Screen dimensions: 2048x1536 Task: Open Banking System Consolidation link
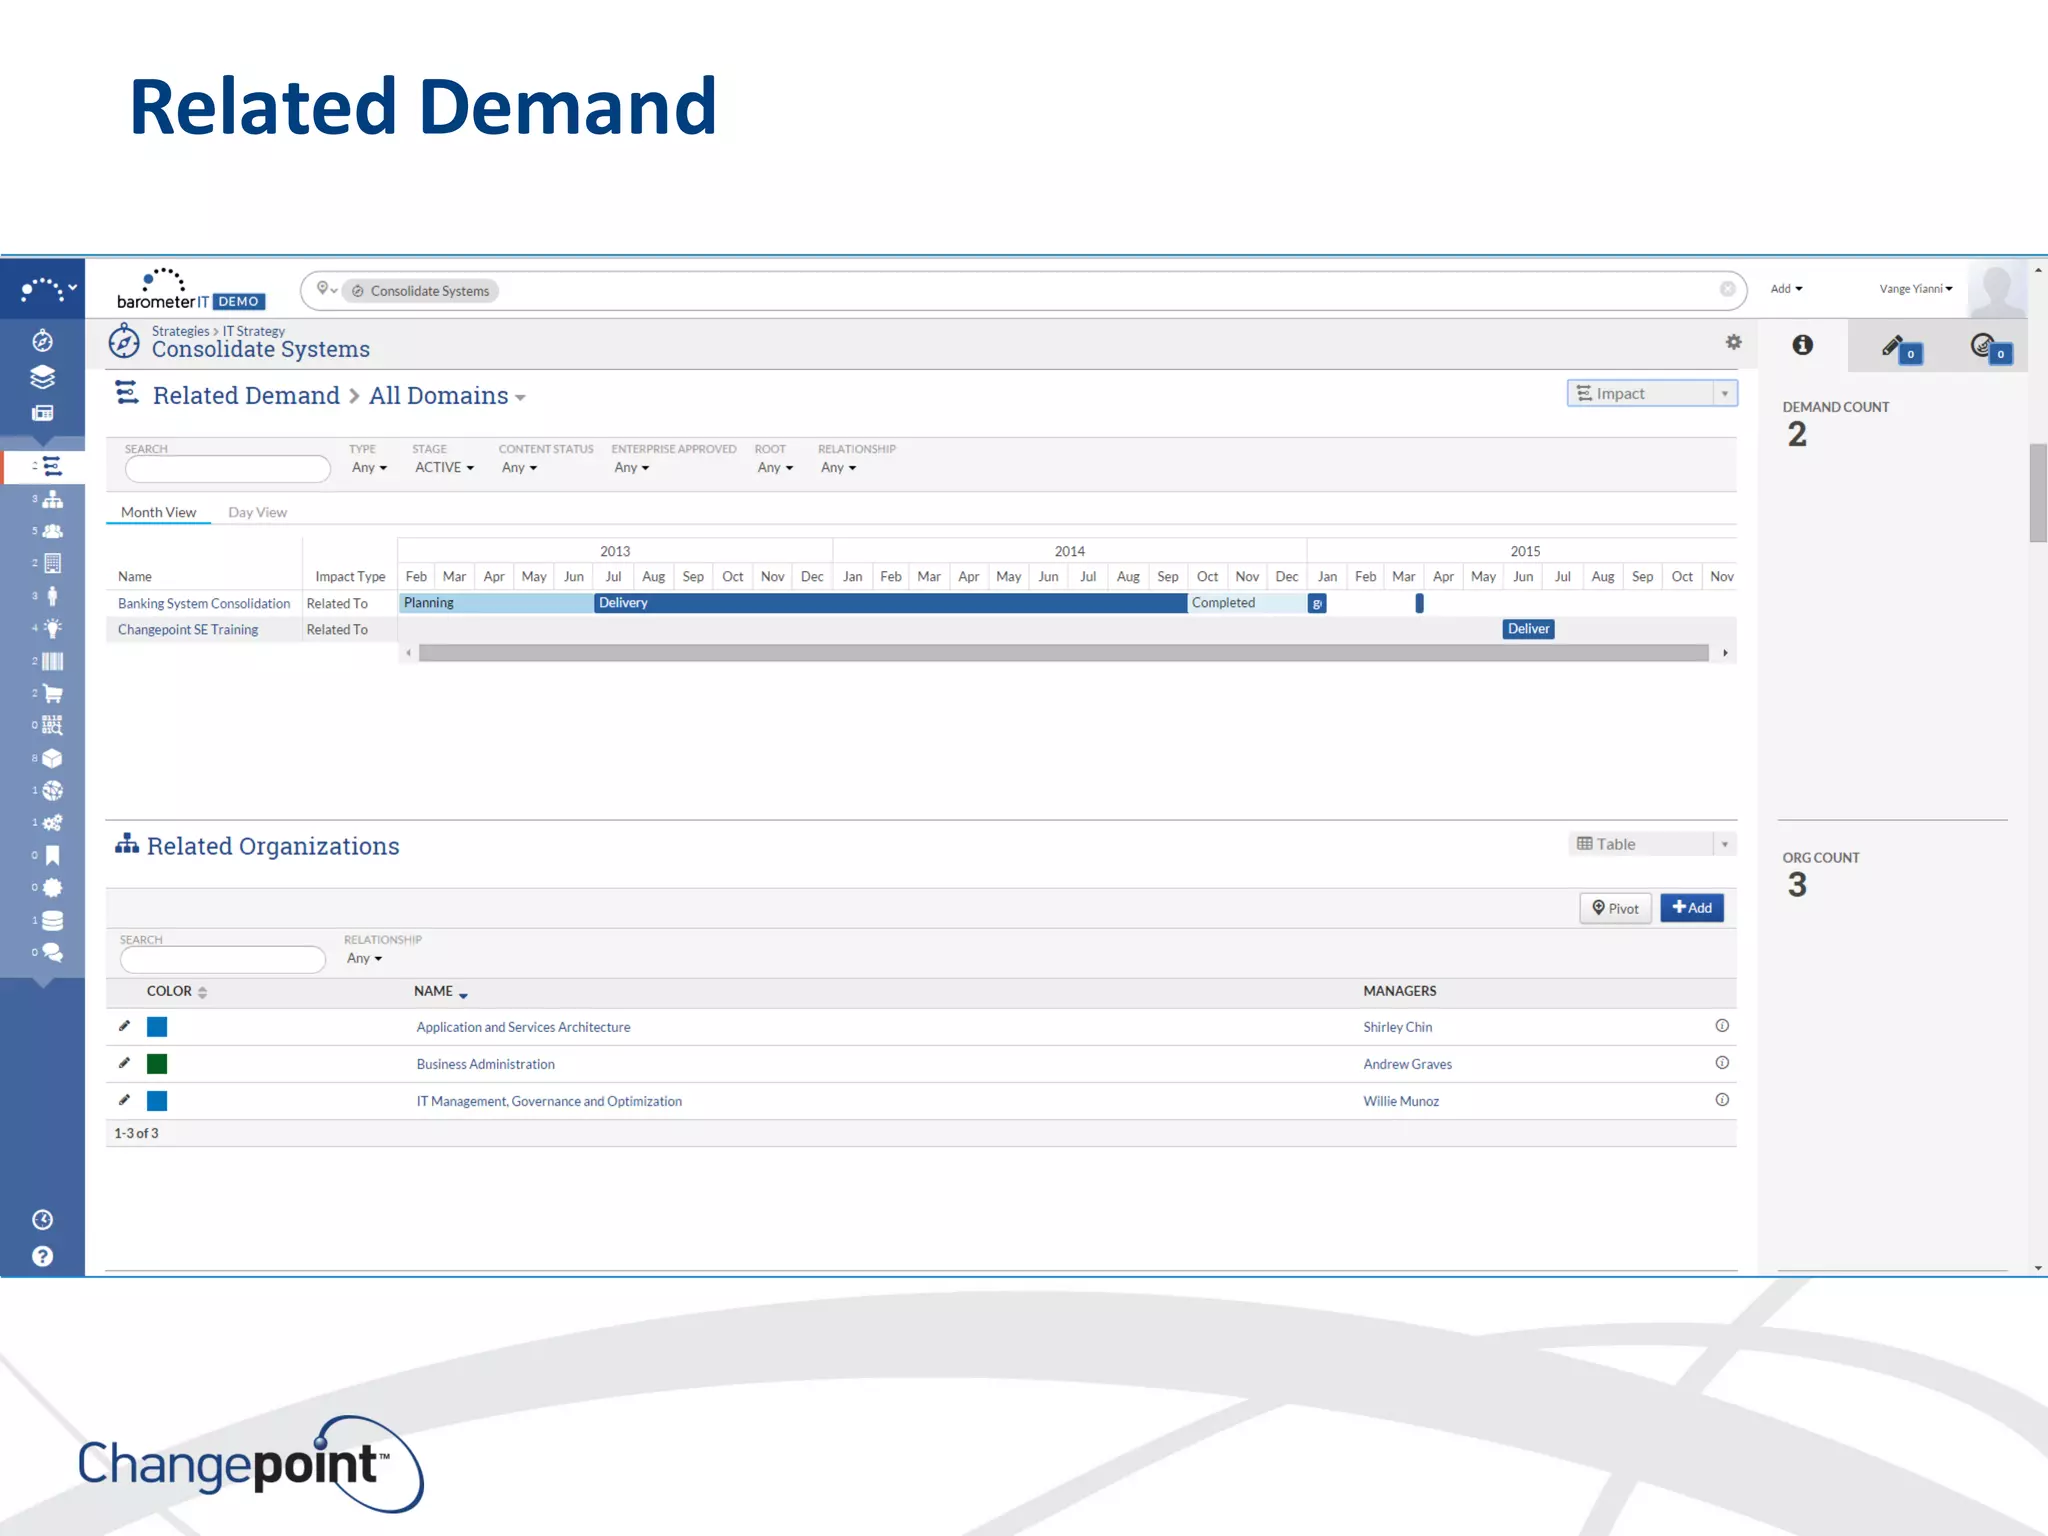[204, 604]
